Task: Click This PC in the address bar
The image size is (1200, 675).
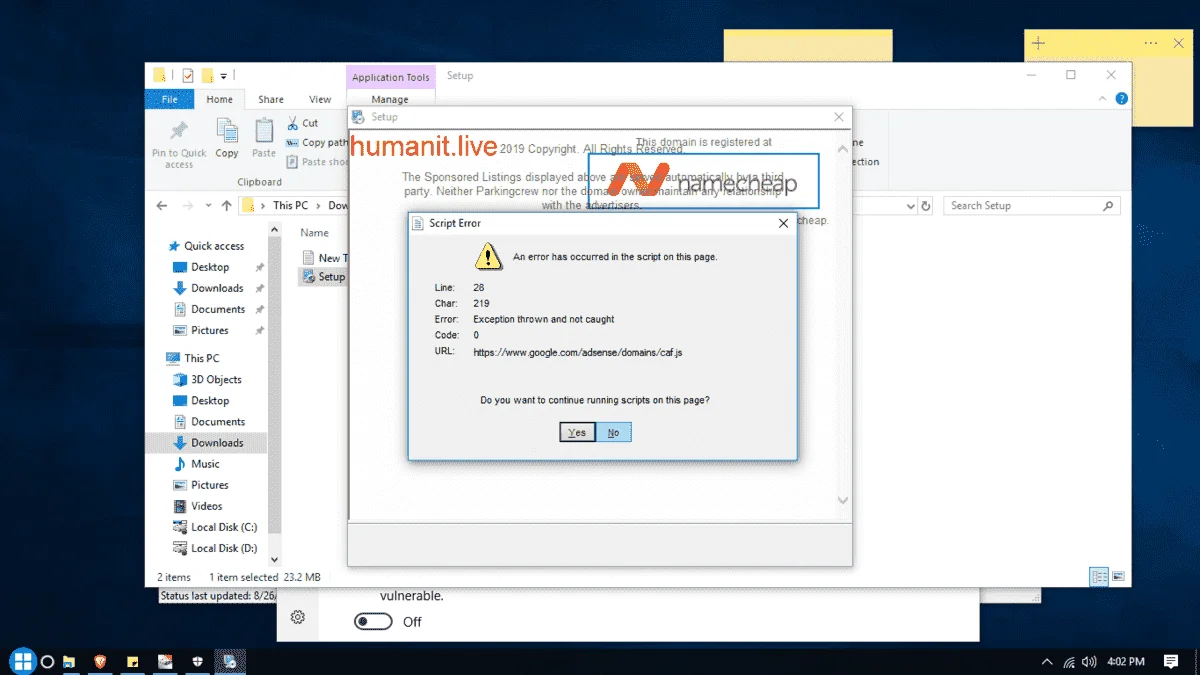Action: point(290,205)
